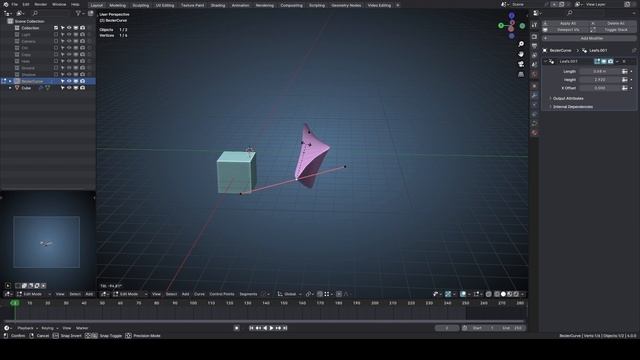
Task: Open the Render menu
Action: [40, 4]
